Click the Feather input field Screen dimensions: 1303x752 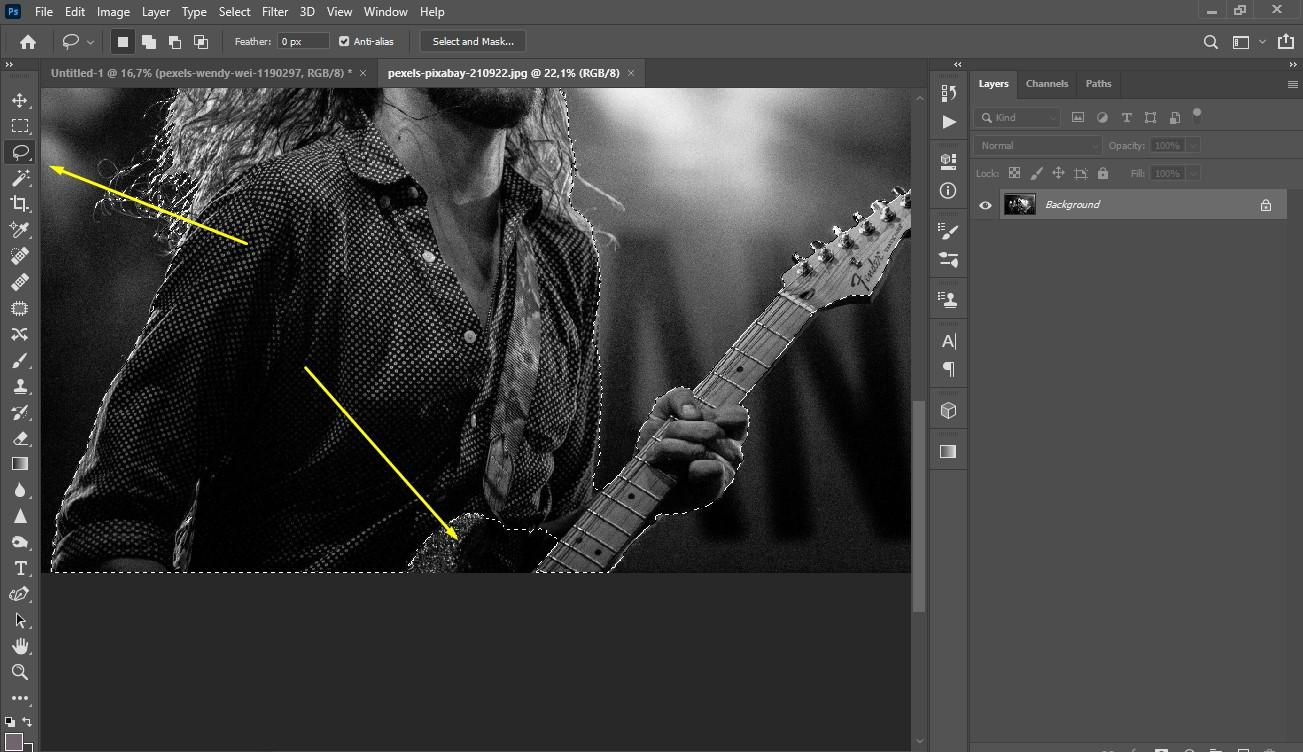pyautogui.click(x=303, y=42)
